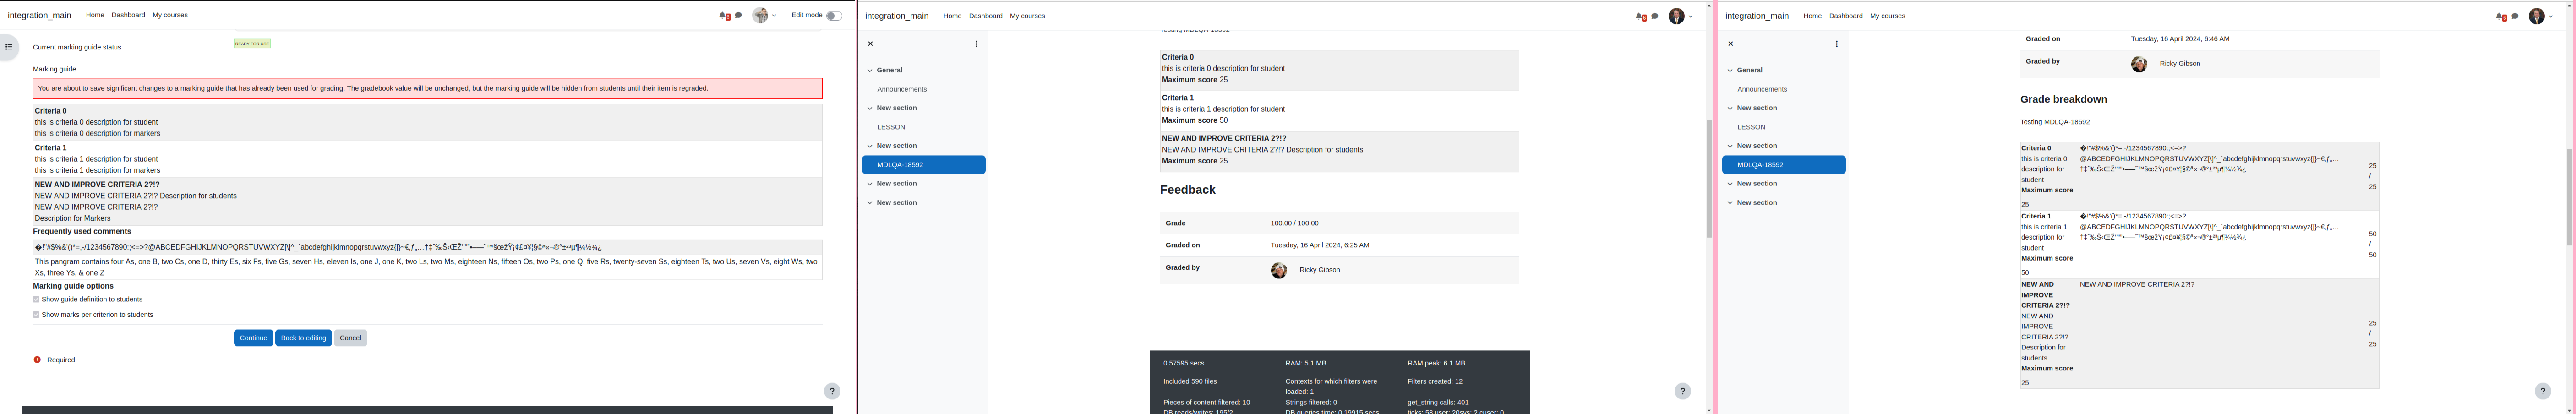Go to Home in middle window
This screenshot has height=414, width=2576.
952,16
